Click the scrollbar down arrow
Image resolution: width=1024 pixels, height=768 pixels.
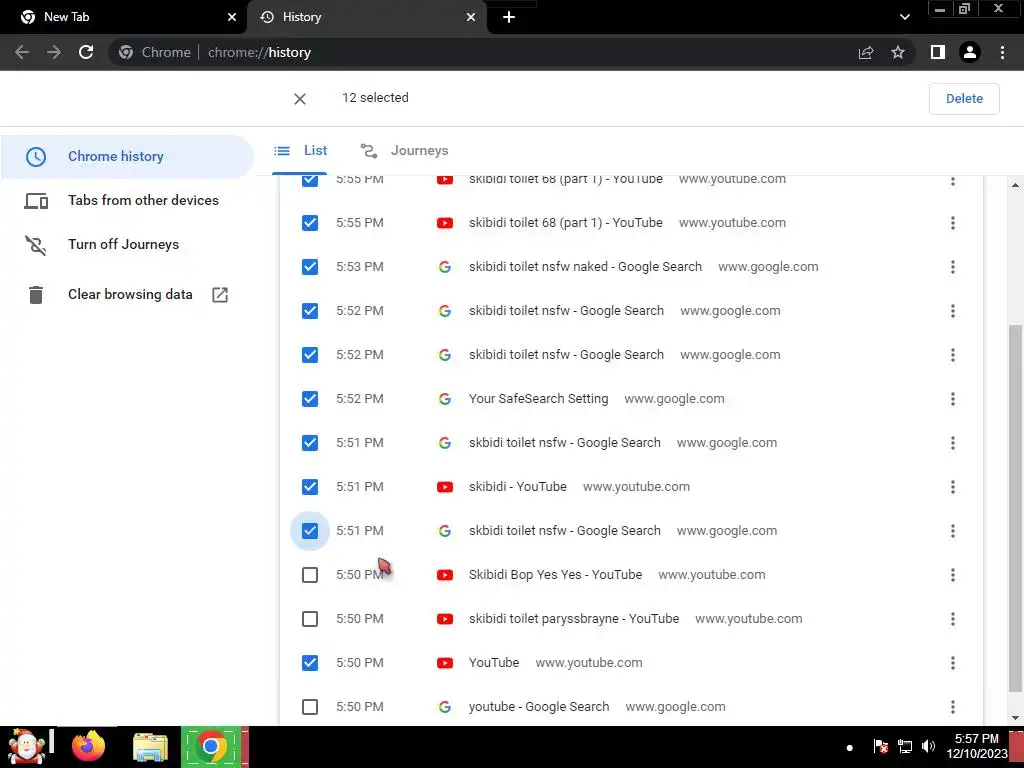tap(1016, 718)
